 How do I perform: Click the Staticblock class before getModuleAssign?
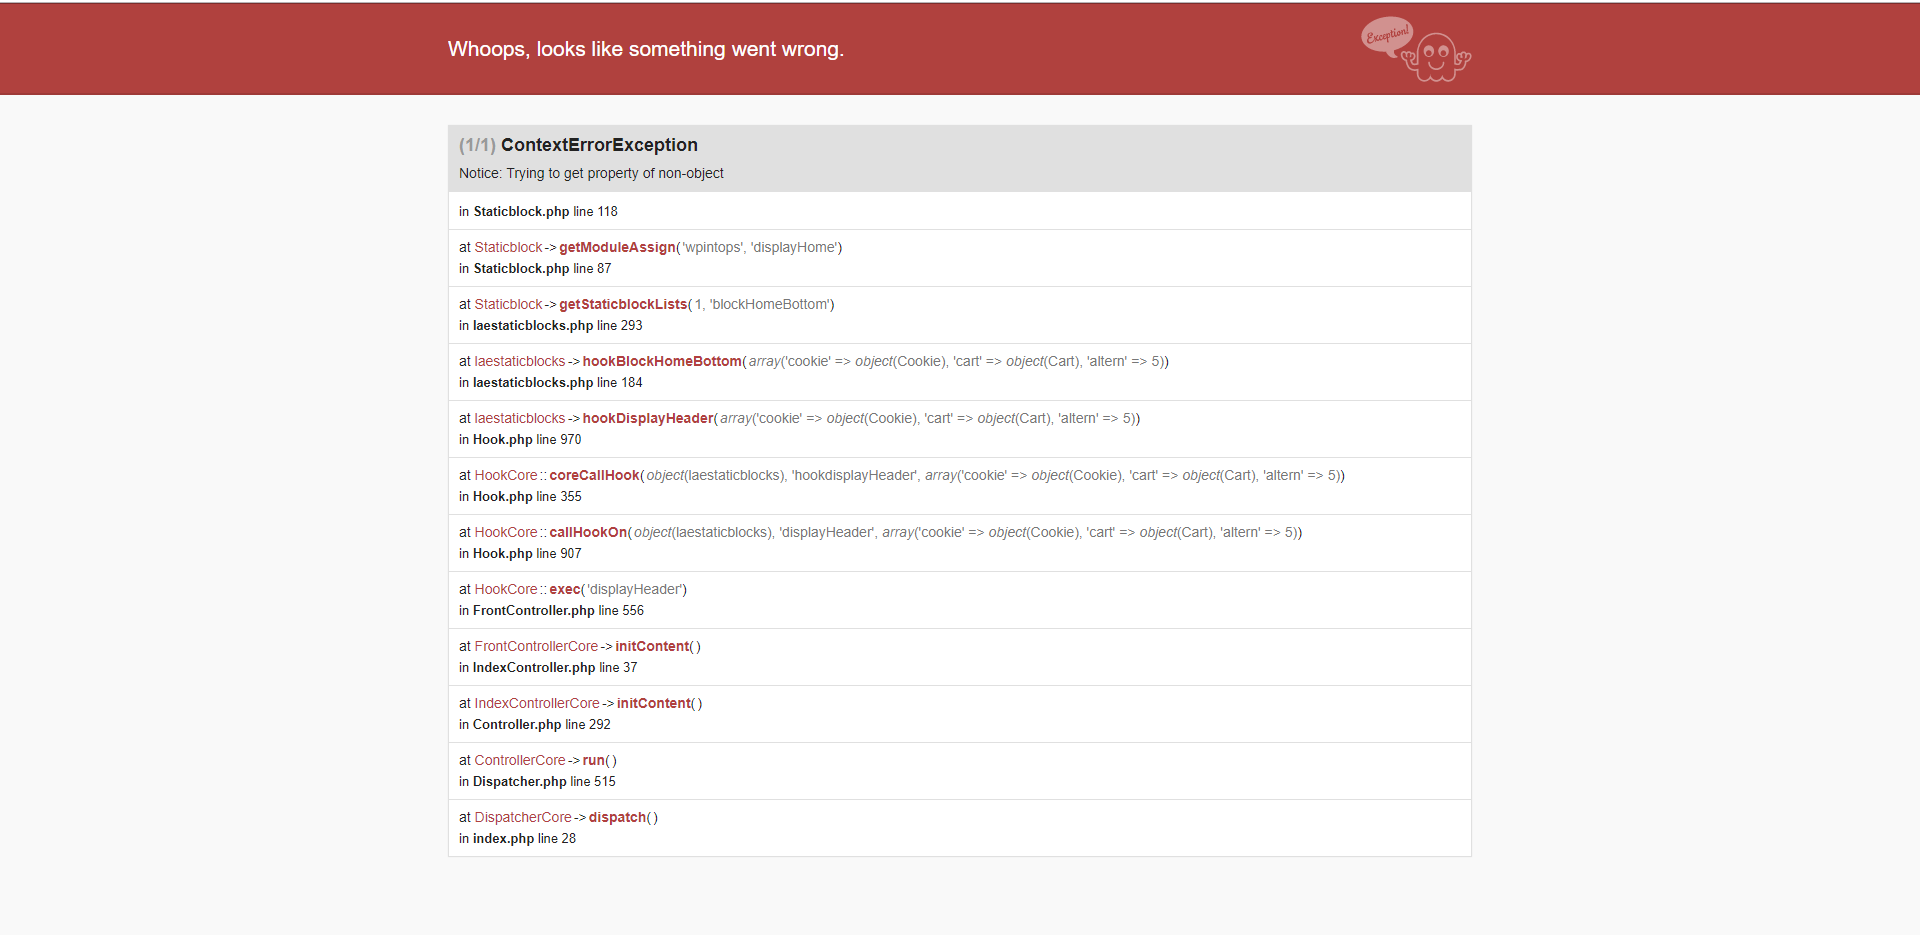[x=508, y=247]
